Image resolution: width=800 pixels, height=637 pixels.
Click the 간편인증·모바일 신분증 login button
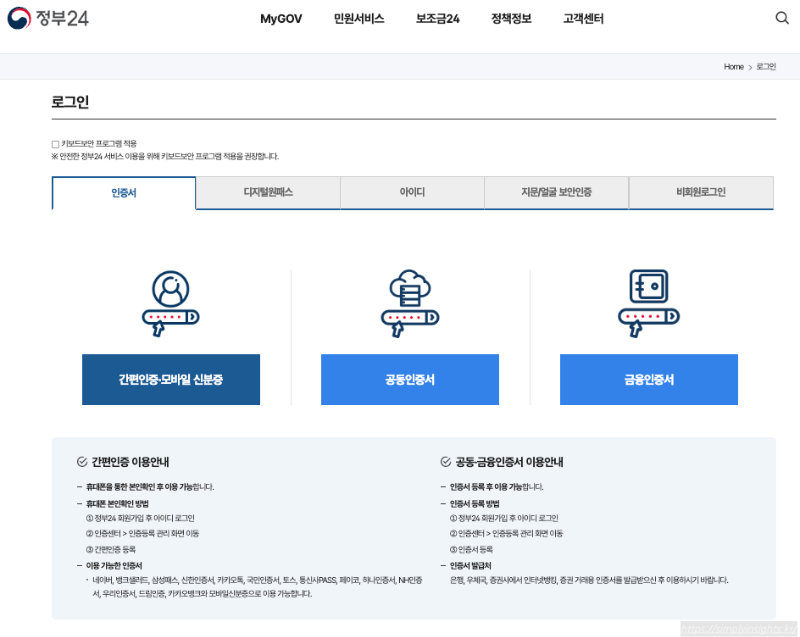pos(170,380)
